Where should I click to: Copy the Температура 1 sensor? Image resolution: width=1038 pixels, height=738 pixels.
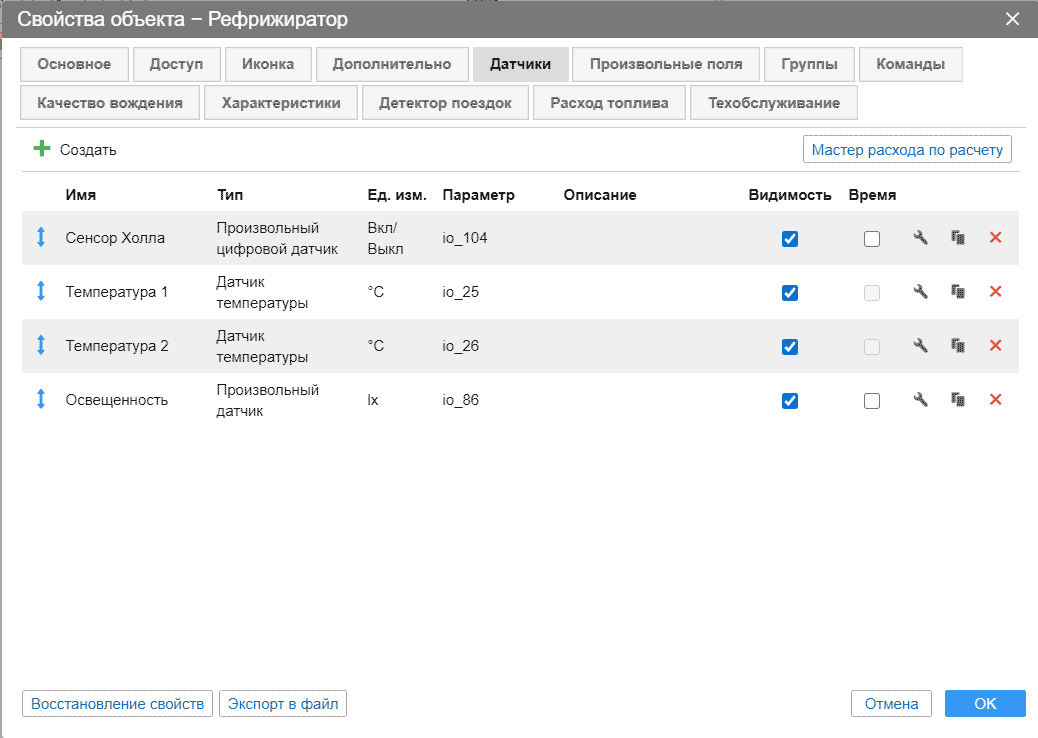958,292
